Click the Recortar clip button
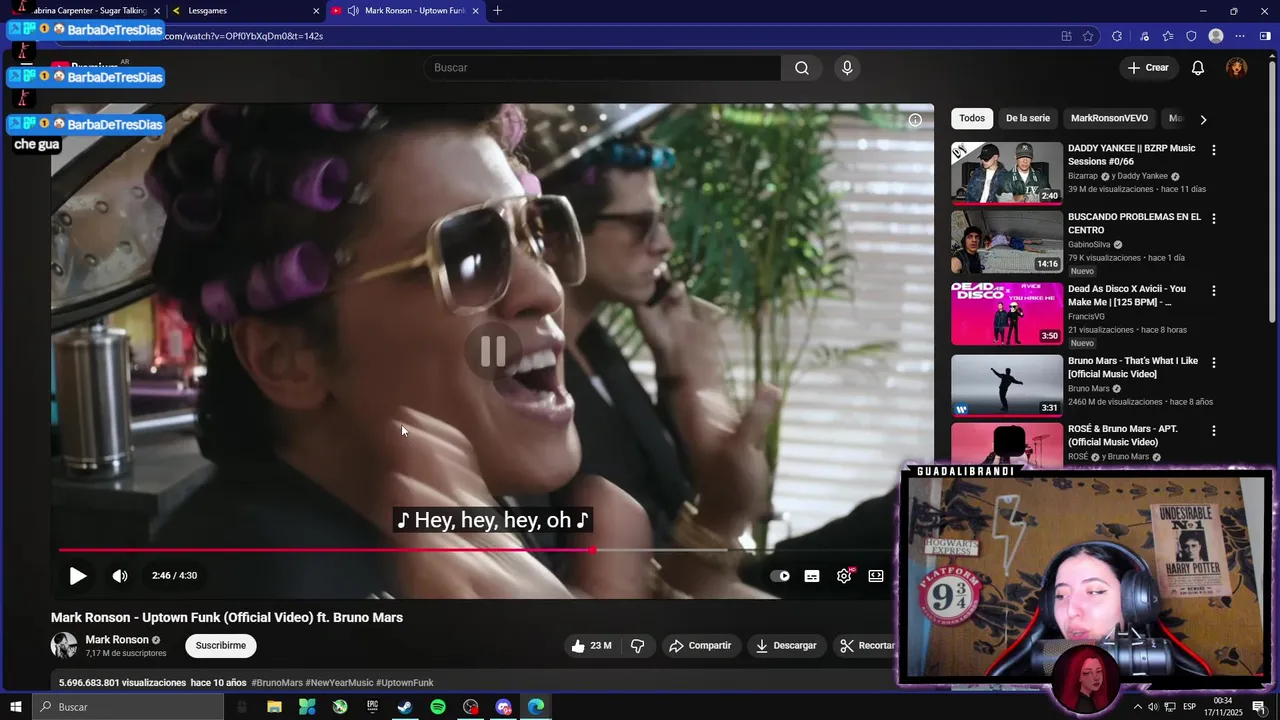Image resolution: width=1280 pixels, height=720 pixels. pyautogui.click(x=866, y=646)
